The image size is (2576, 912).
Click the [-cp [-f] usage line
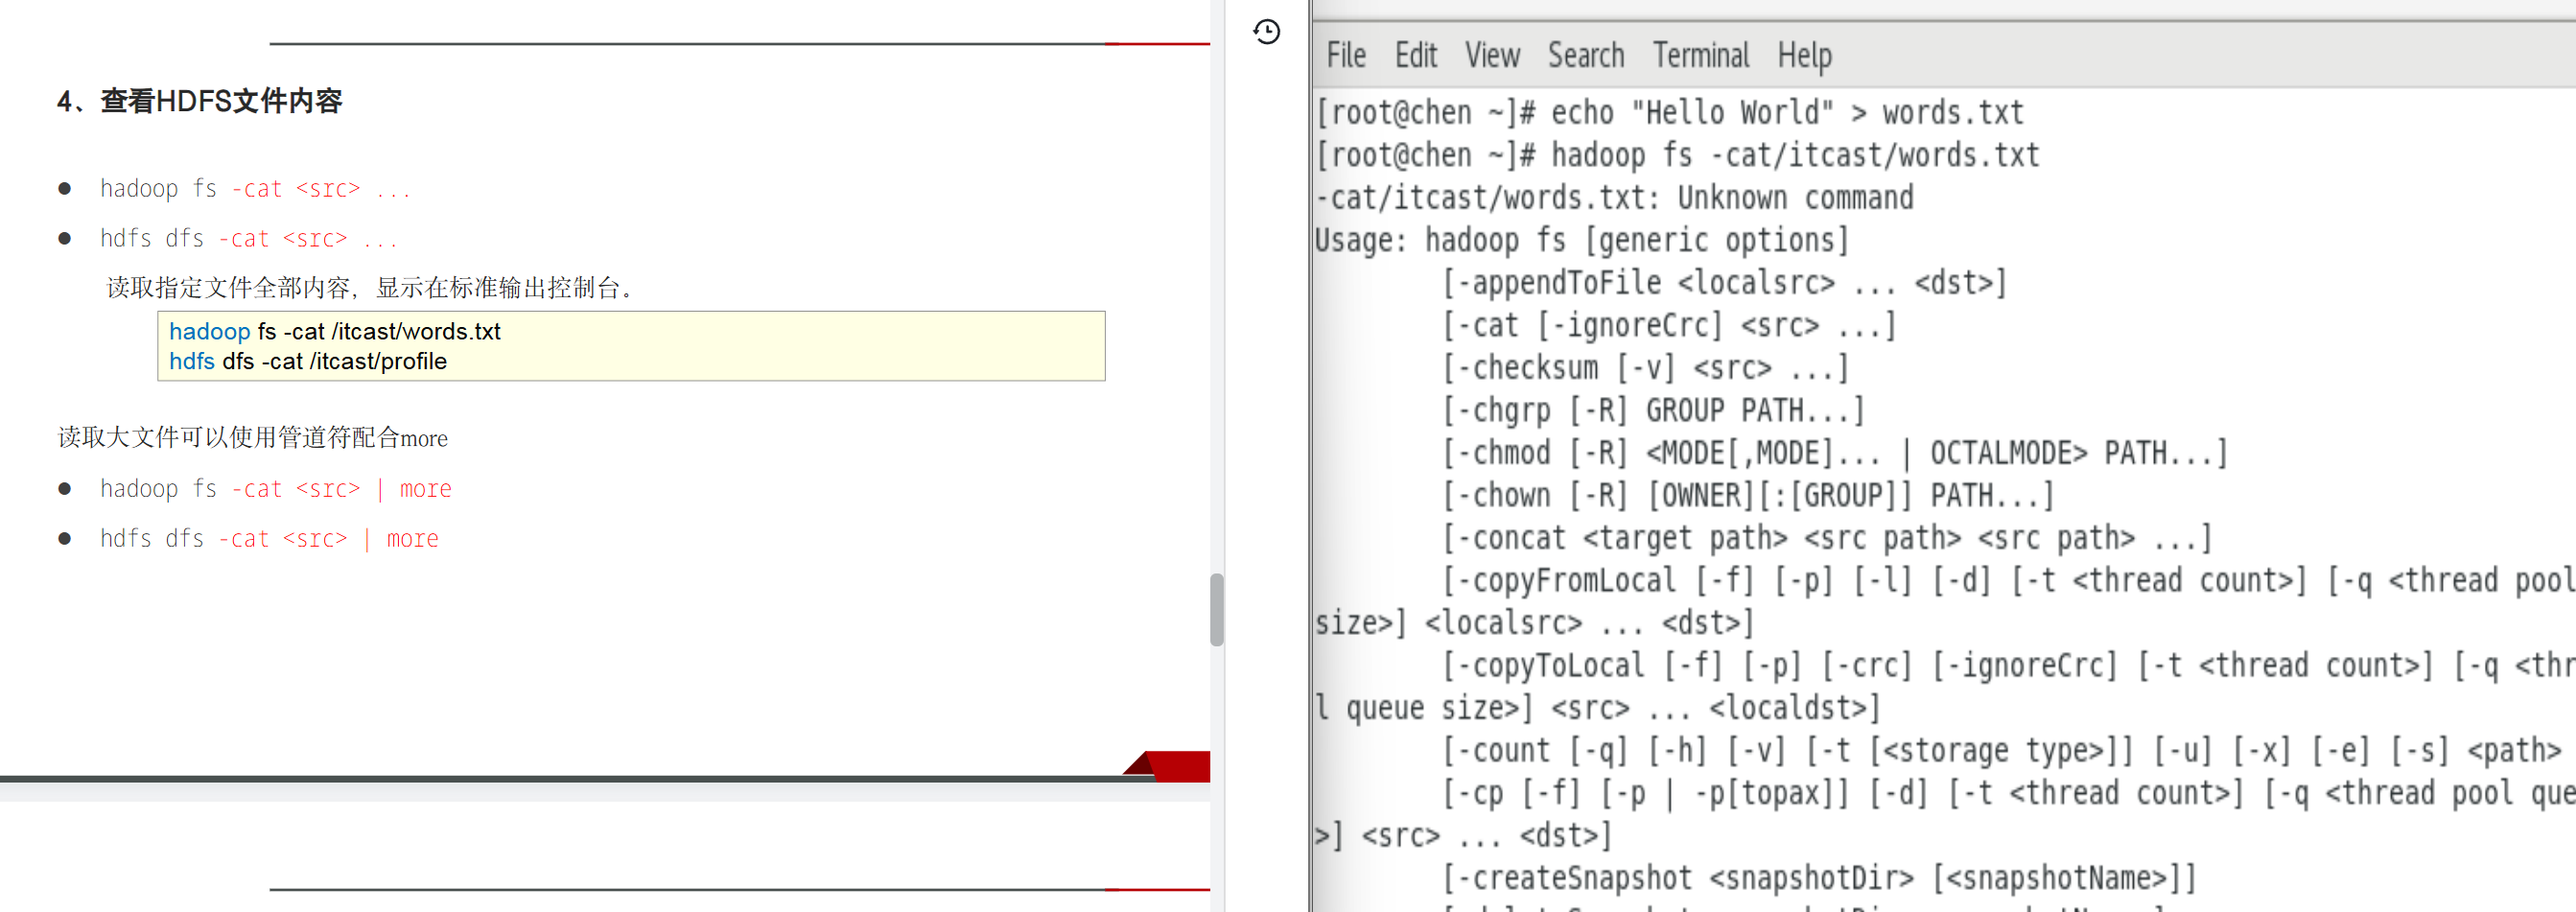pos(2008,793)
